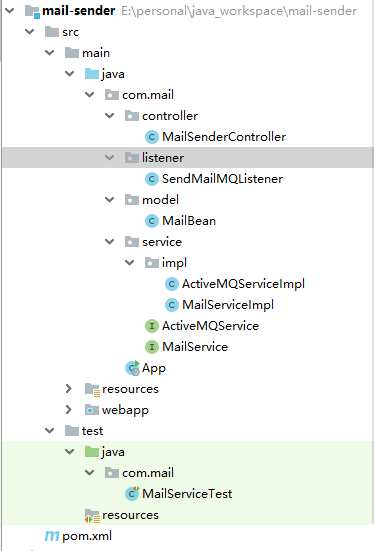Image resolution: width=374 pixels, height=551 pixels.
Task: Click the package icon of com.mail under main
Action: 112,95
